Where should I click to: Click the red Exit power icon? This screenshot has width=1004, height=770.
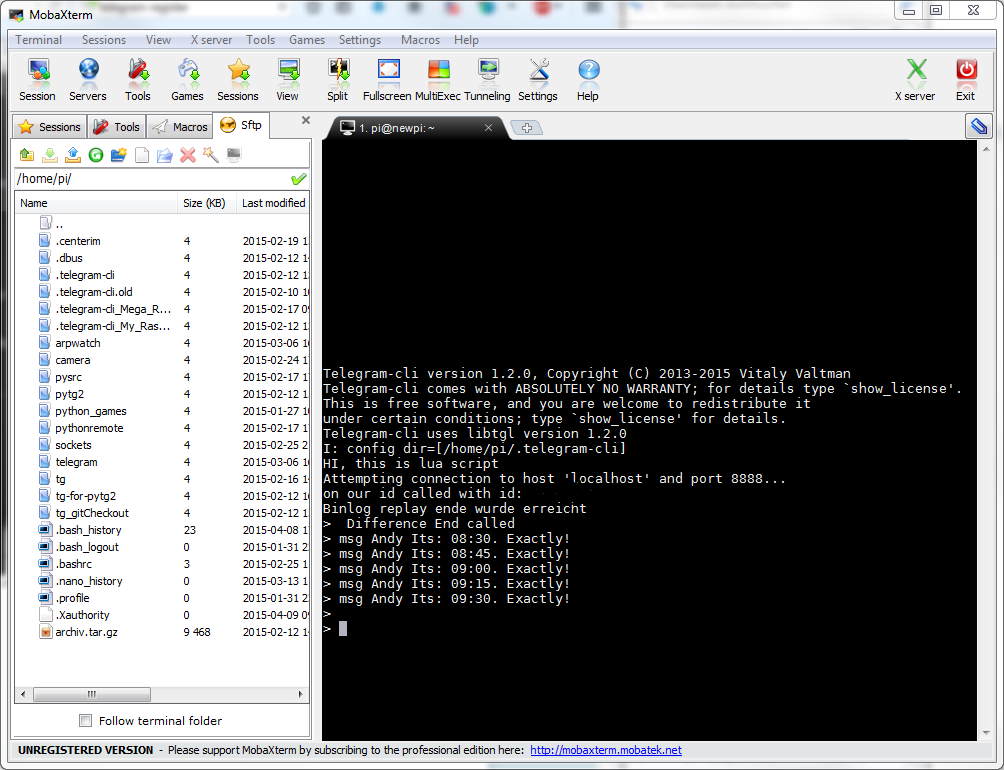966,79
